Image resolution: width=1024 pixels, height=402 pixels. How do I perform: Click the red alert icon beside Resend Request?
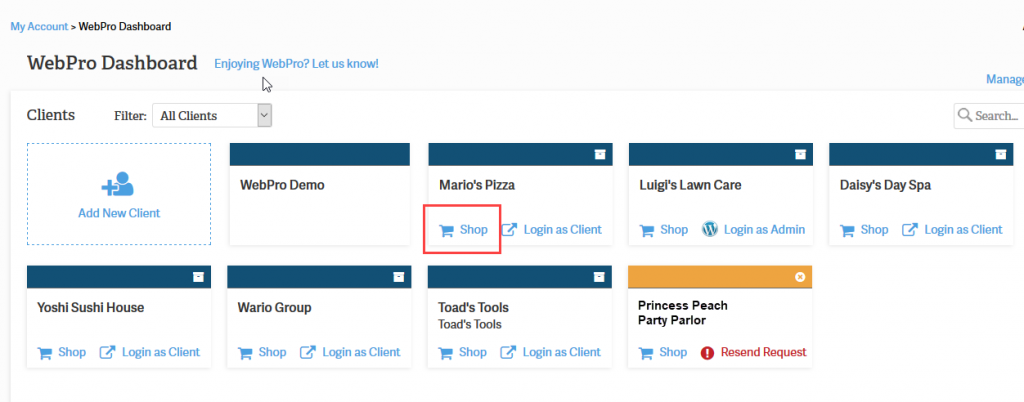708,352
